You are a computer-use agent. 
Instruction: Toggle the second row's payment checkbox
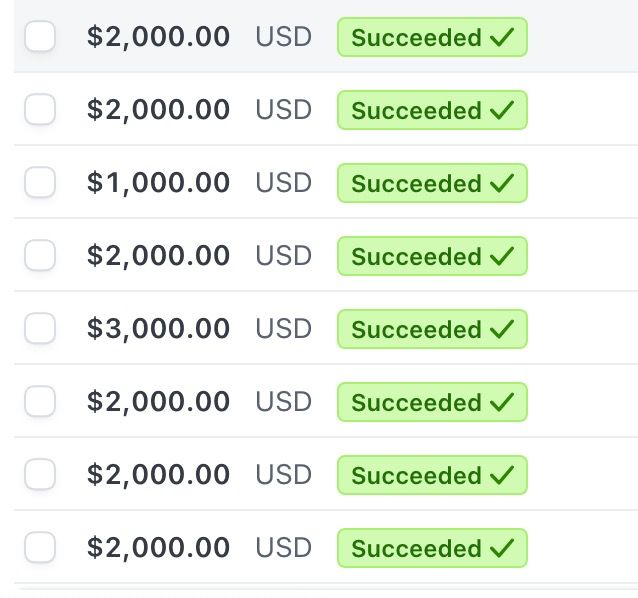pyautogui.click(x=40, y=110)
